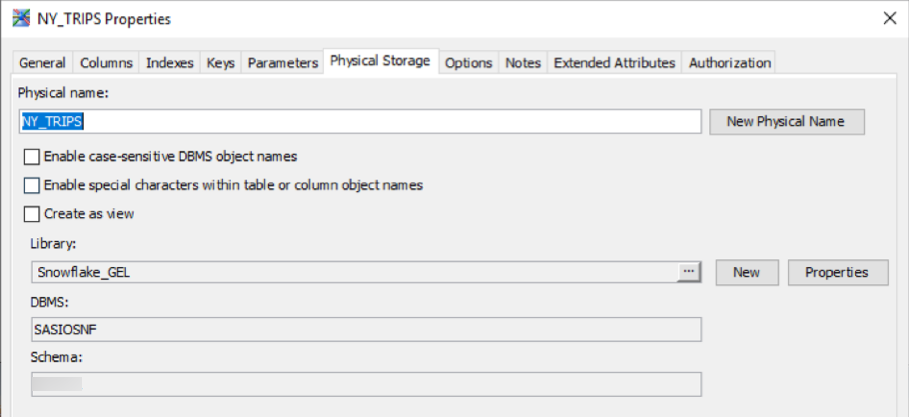The image size is (909, 417).
Task: Switch to the General tab
Action: tap(42, 63)
